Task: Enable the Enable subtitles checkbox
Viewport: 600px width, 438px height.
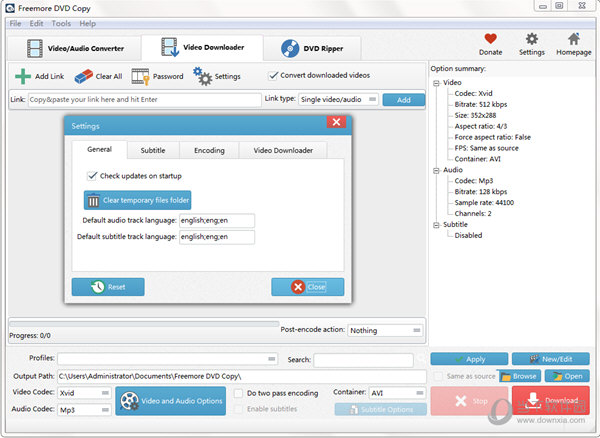Action: click(x=238, y=409)
